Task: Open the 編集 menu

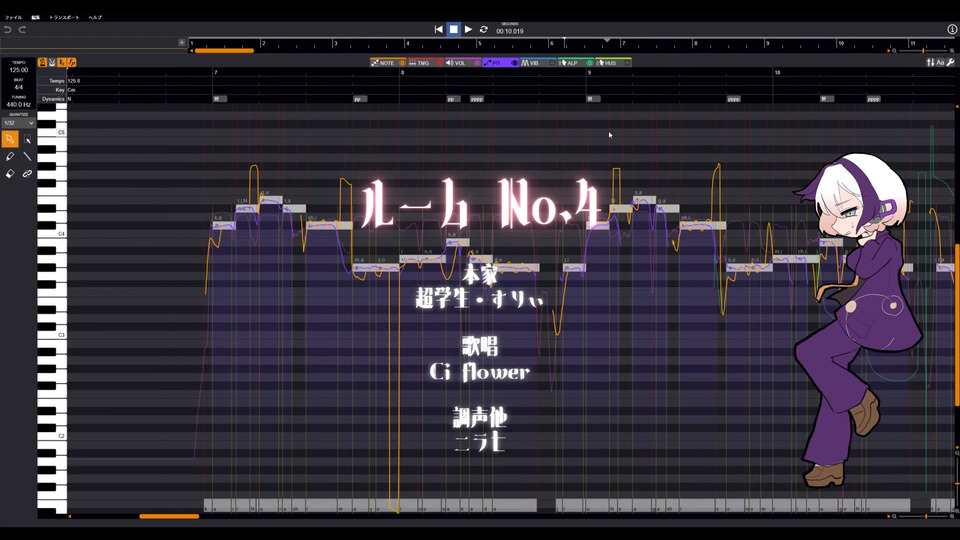Action: (36, 18)
